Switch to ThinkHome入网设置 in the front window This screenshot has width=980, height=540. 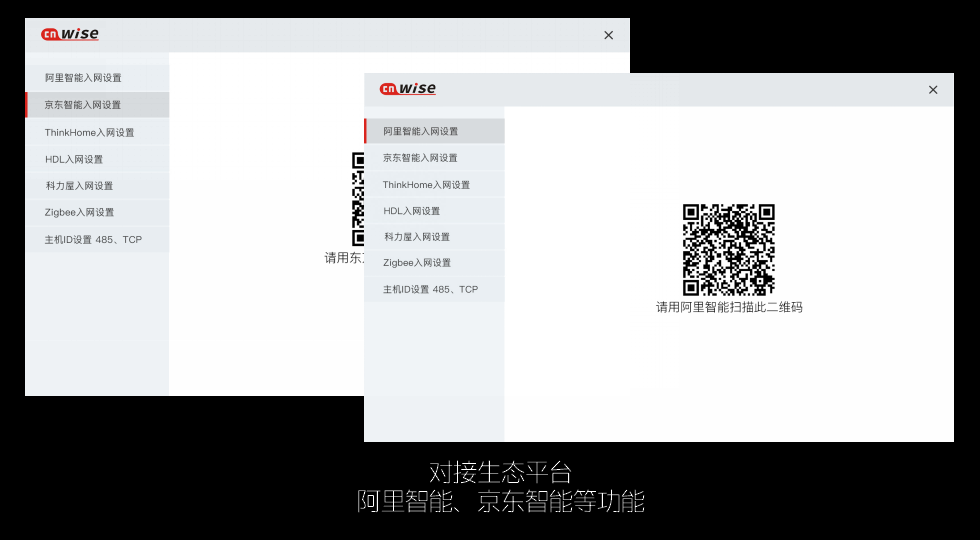(x=426, y=185)
